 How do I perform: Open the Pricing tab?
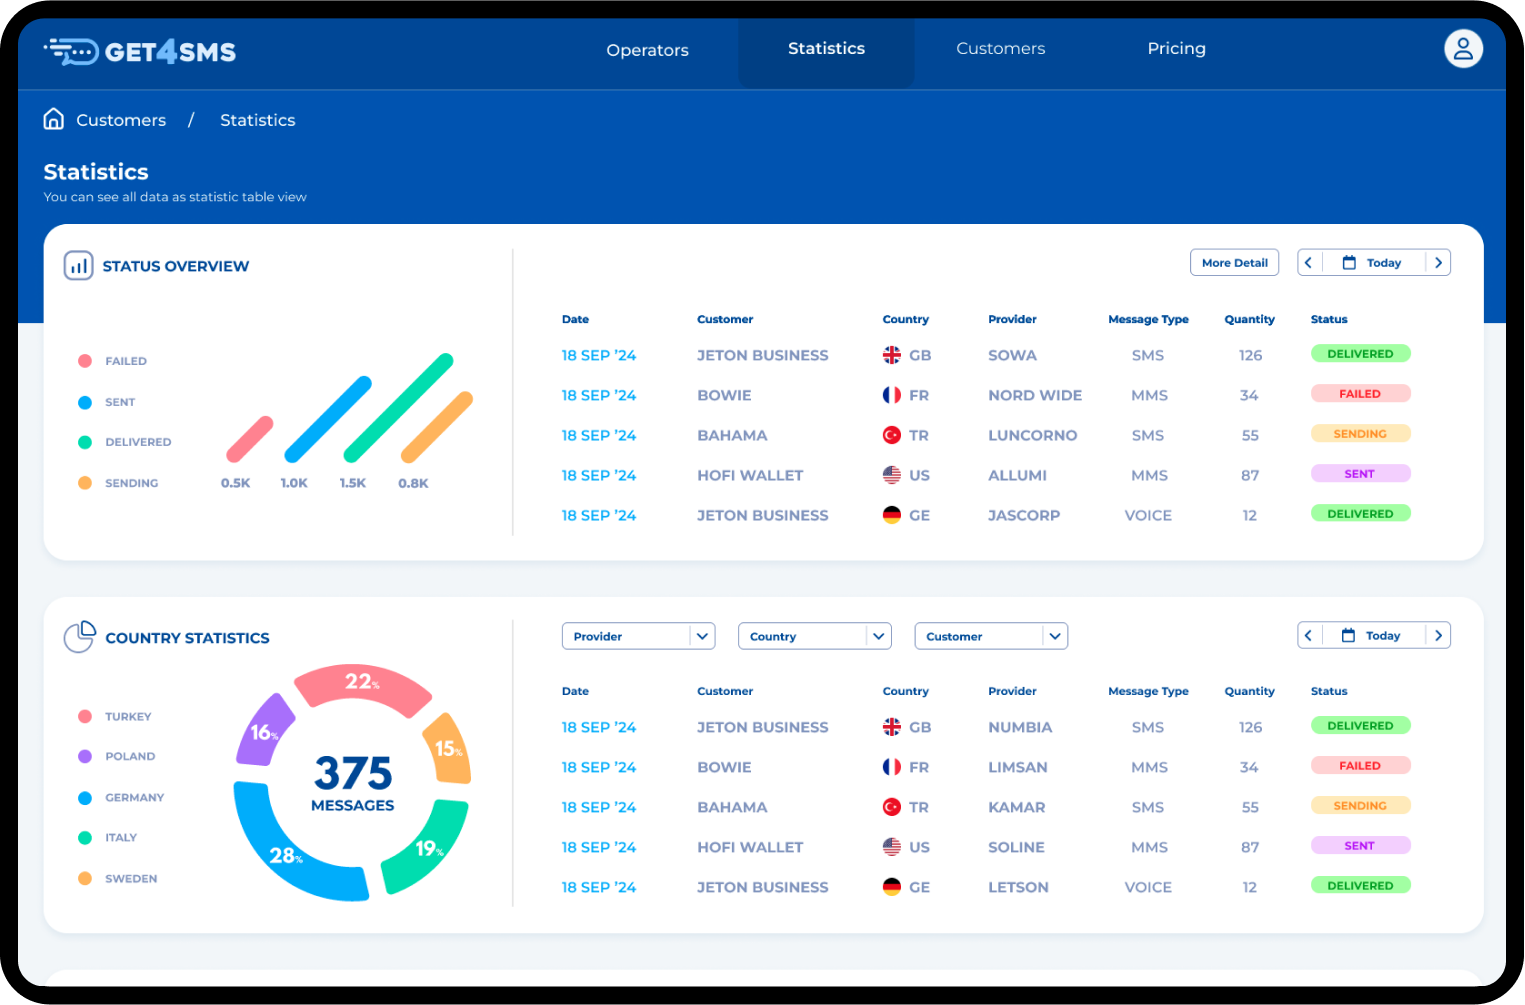click(x=1176, y=49)
